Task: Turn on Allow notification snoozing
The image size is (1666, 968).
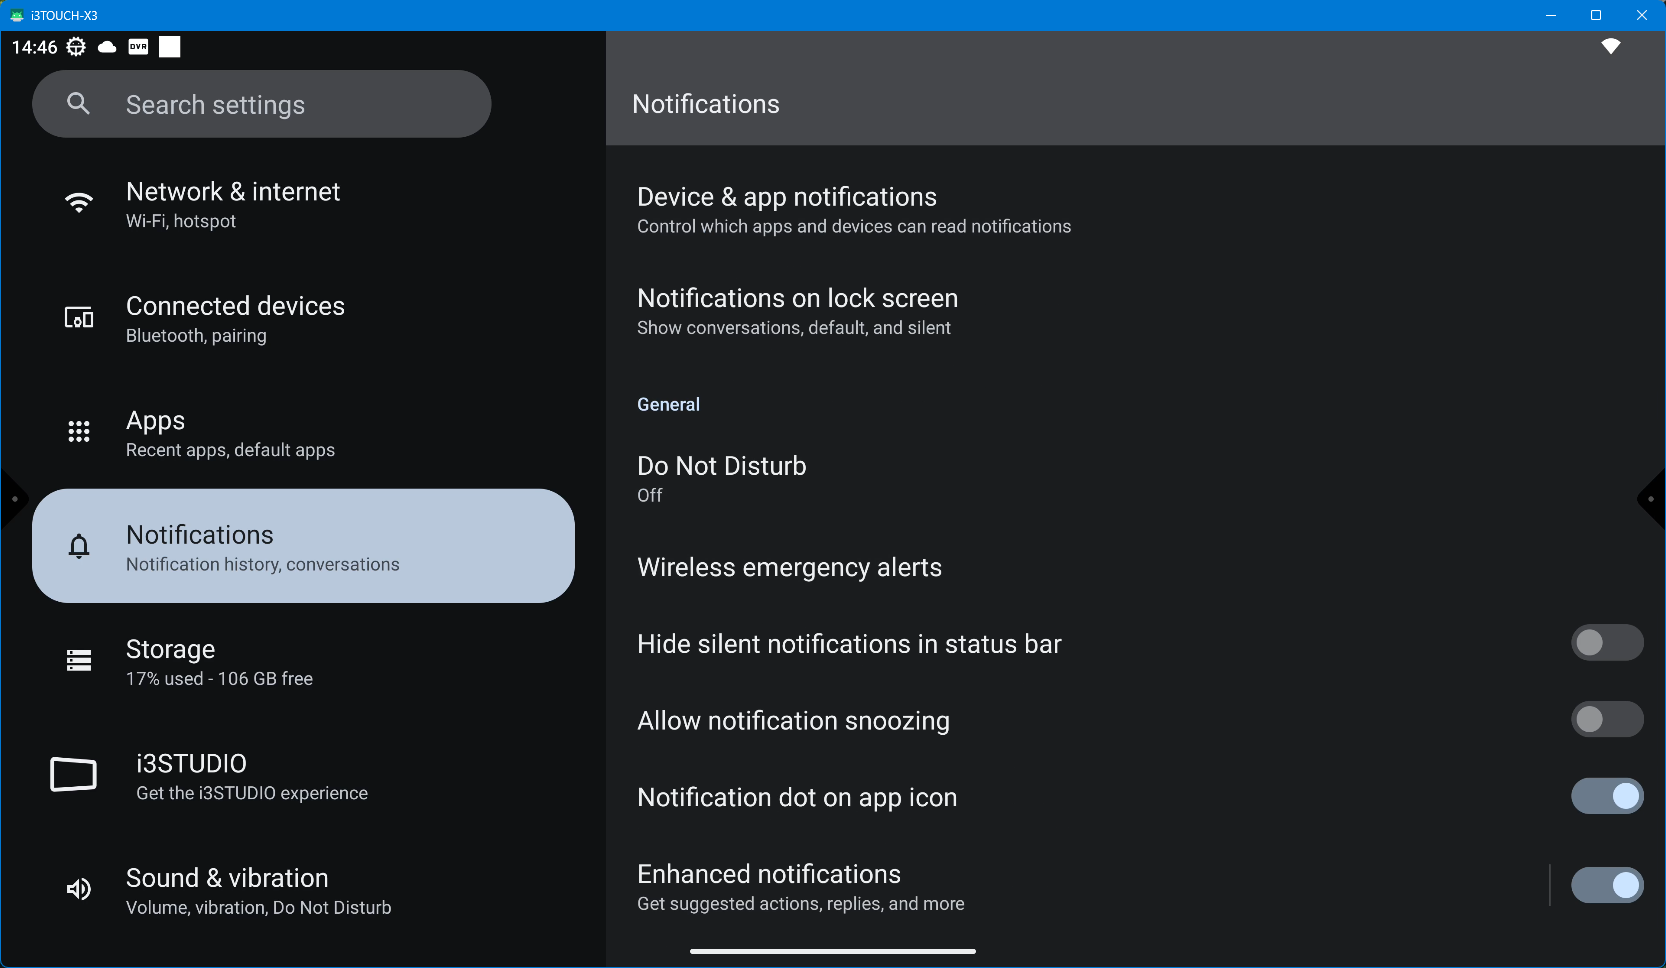Action: pos(1606,720)
